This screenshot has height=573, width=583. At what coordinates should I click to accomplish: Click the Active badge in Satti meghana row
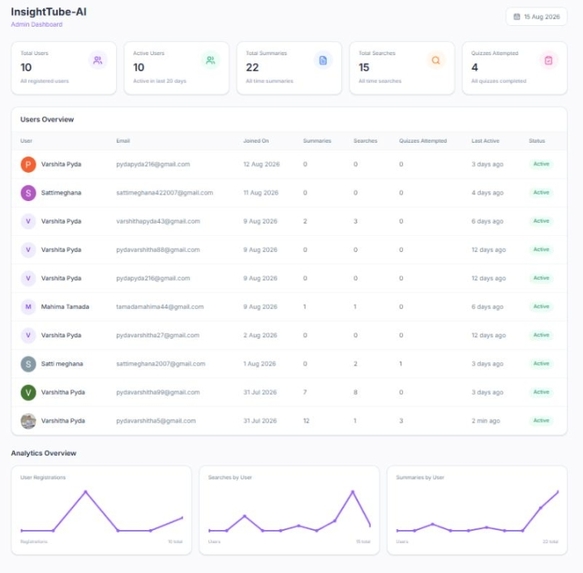coord(541,364)
